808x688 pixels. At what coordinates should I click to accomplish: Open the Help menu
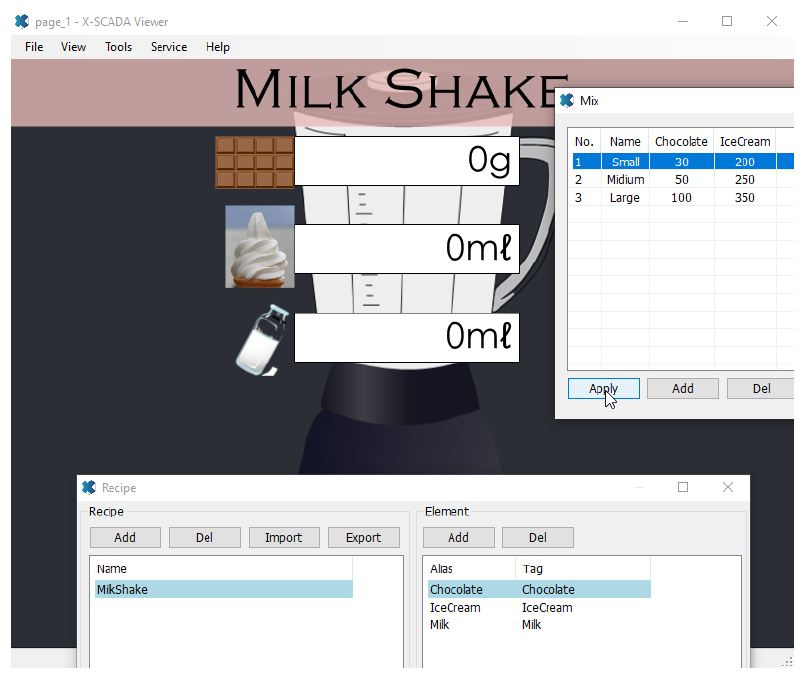coord(217,47)
